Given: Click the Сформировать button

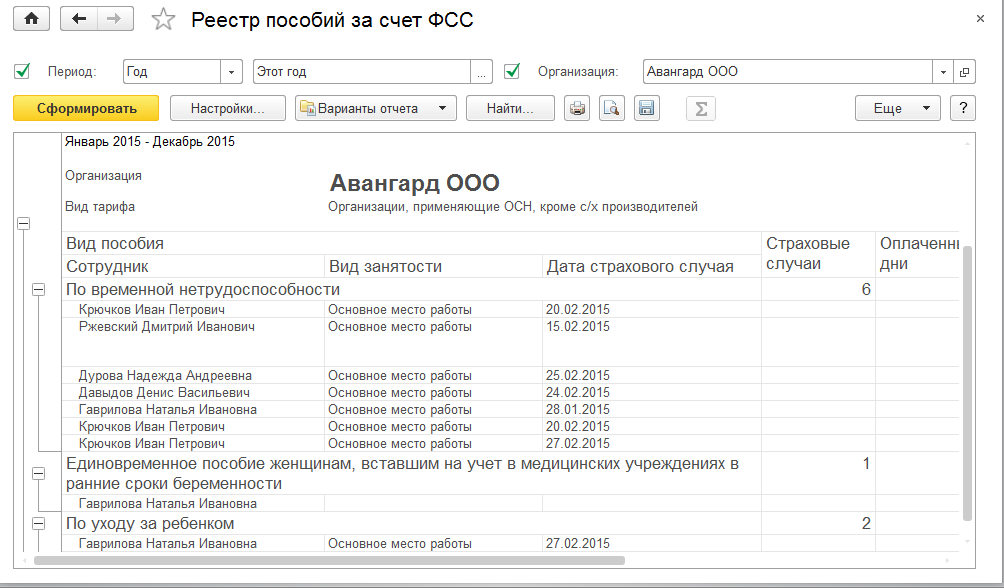Looking at the screenshot, I should [x=86, y=108].
